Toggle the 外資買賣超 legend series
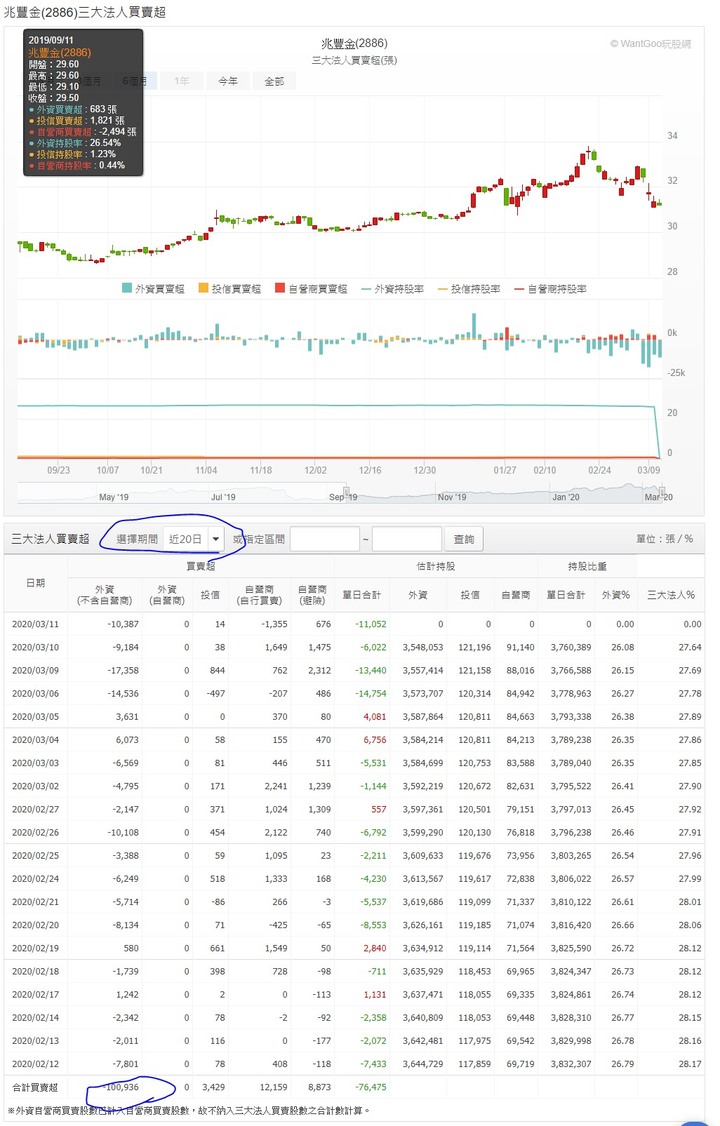The height and width of the screenshot is (1126, 720). [x=153, y=289]
